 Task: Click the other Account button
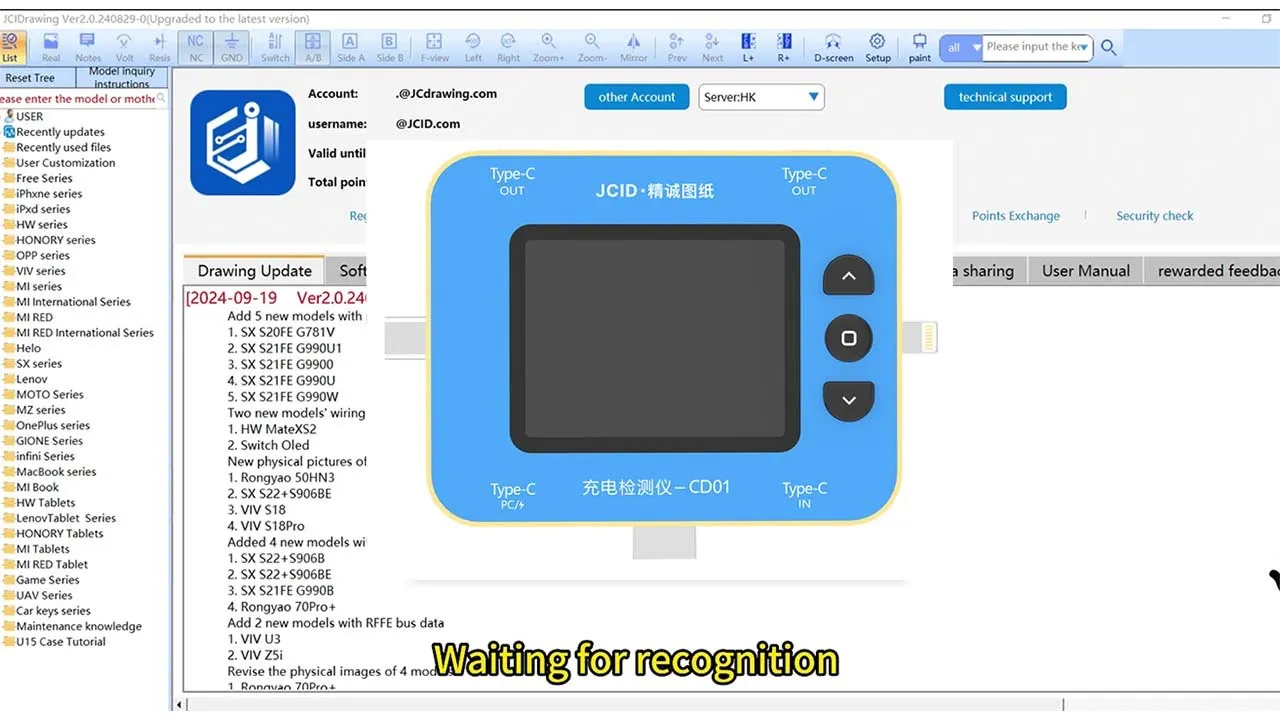pyautogui.click(x=637, y=97)
